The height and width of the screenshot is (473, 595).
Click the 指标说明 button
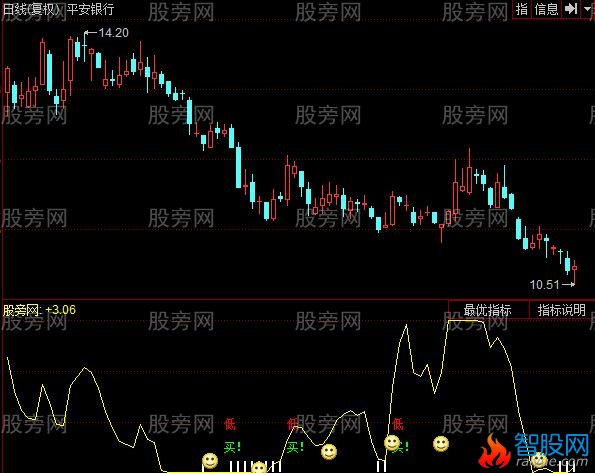click(x=562, y=310)
